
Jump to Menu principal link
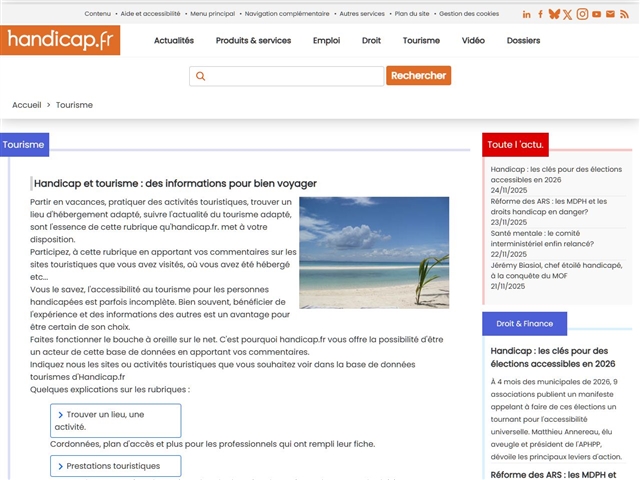[213, 13]
